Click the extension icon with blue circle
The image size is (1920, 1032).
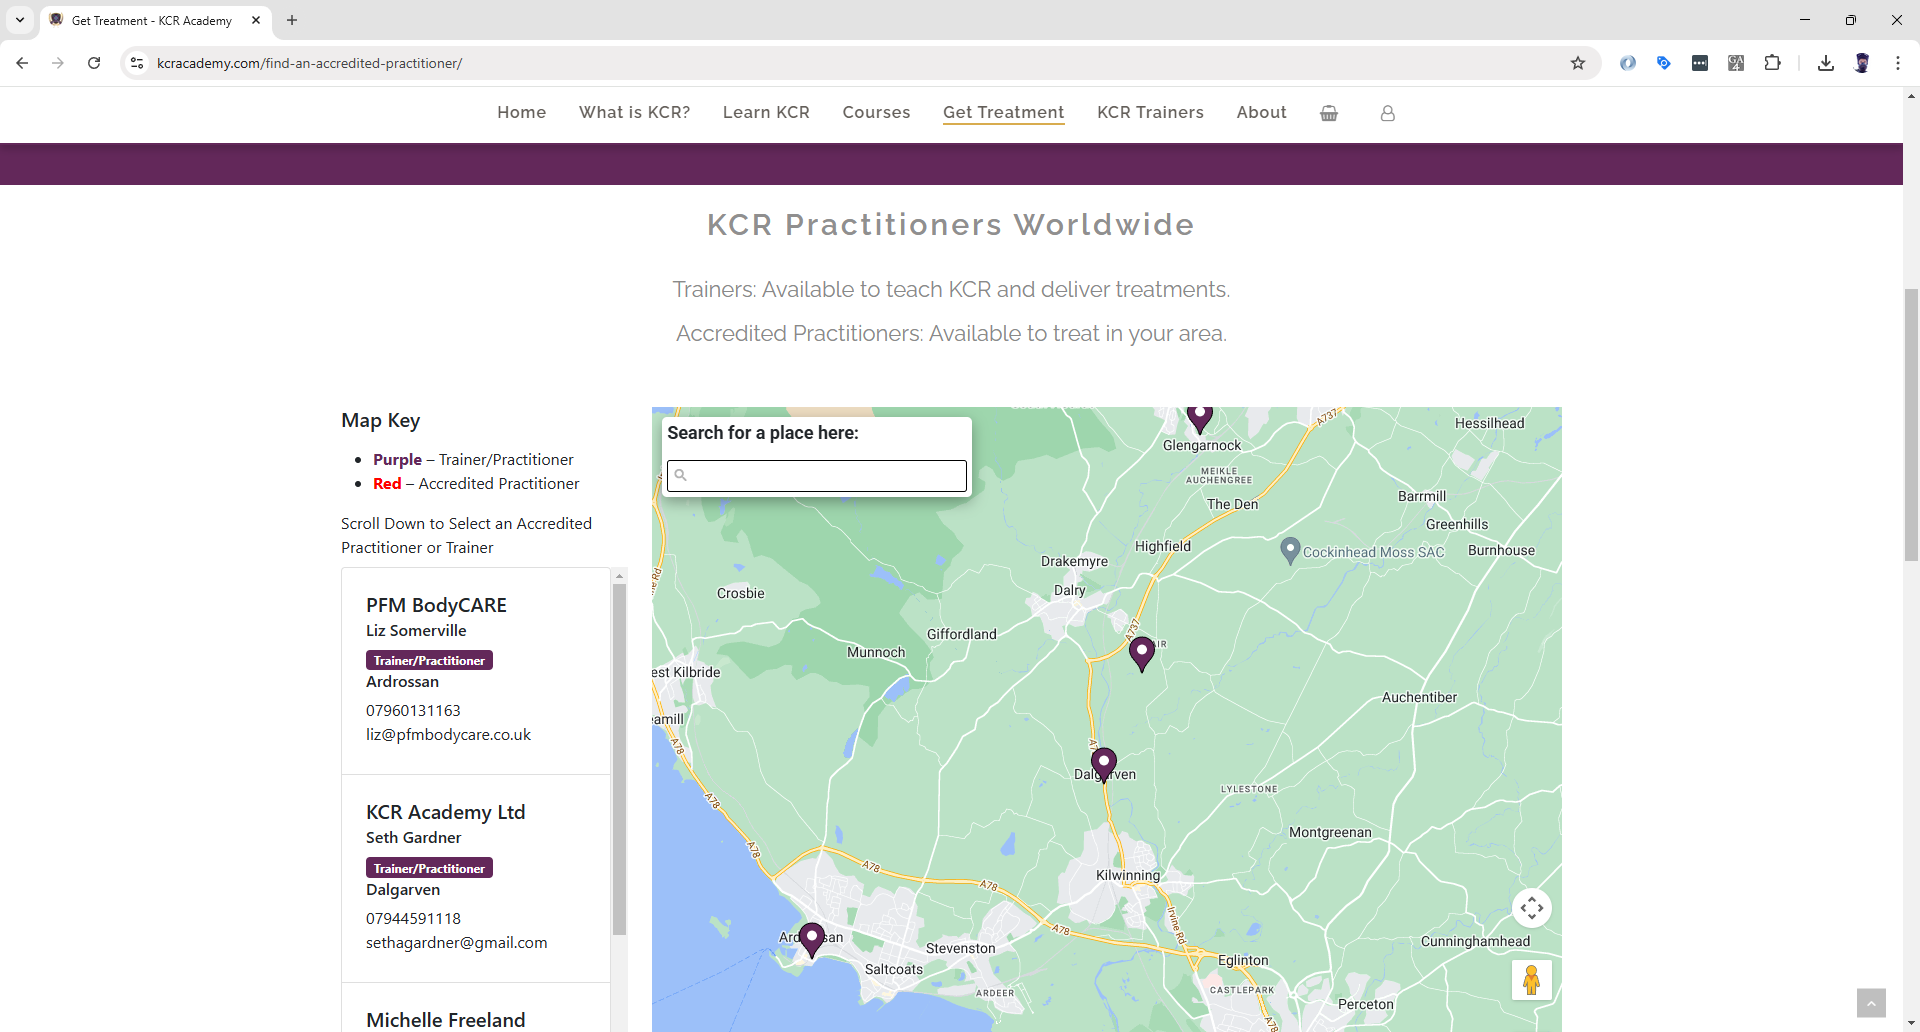[1628, 63]
